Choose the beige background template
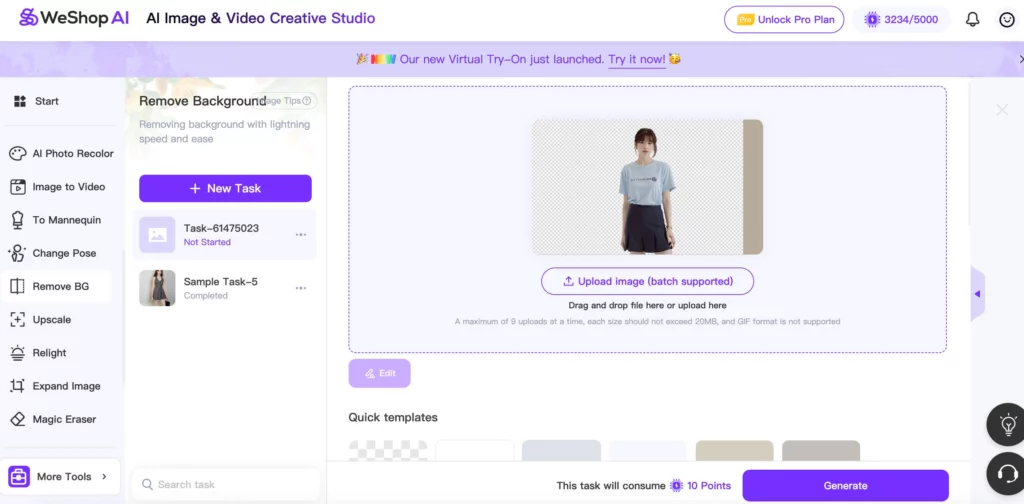 click(x=735, y=451)
